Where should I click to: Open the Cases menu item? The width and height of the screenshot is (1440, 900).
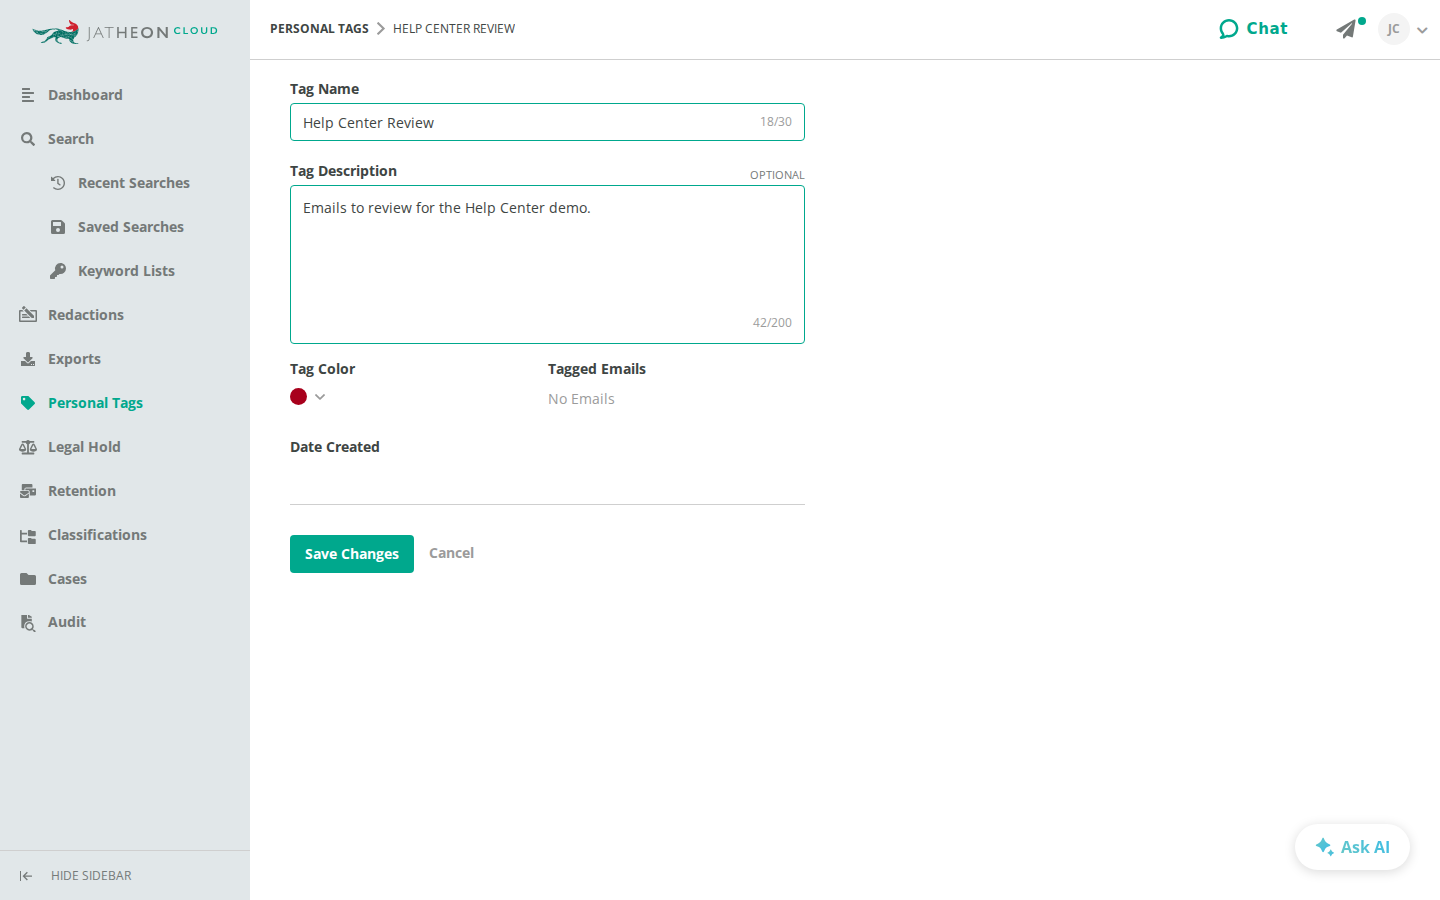pyautogui.click(x=67, y=579)
